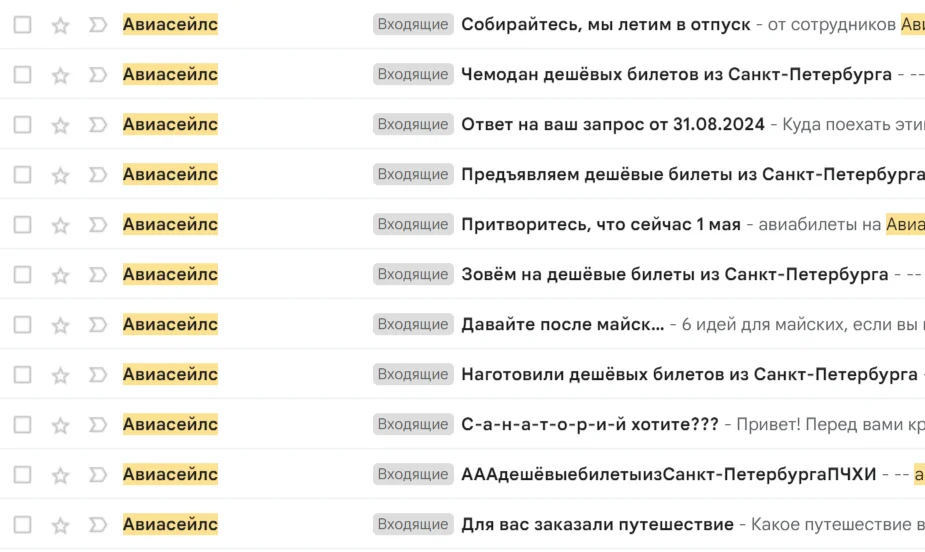This screenshot has width=925, height=552.
Task: Open the "Притворитесь, что сейчас 1 мая" message
Action: coord(600,225)
